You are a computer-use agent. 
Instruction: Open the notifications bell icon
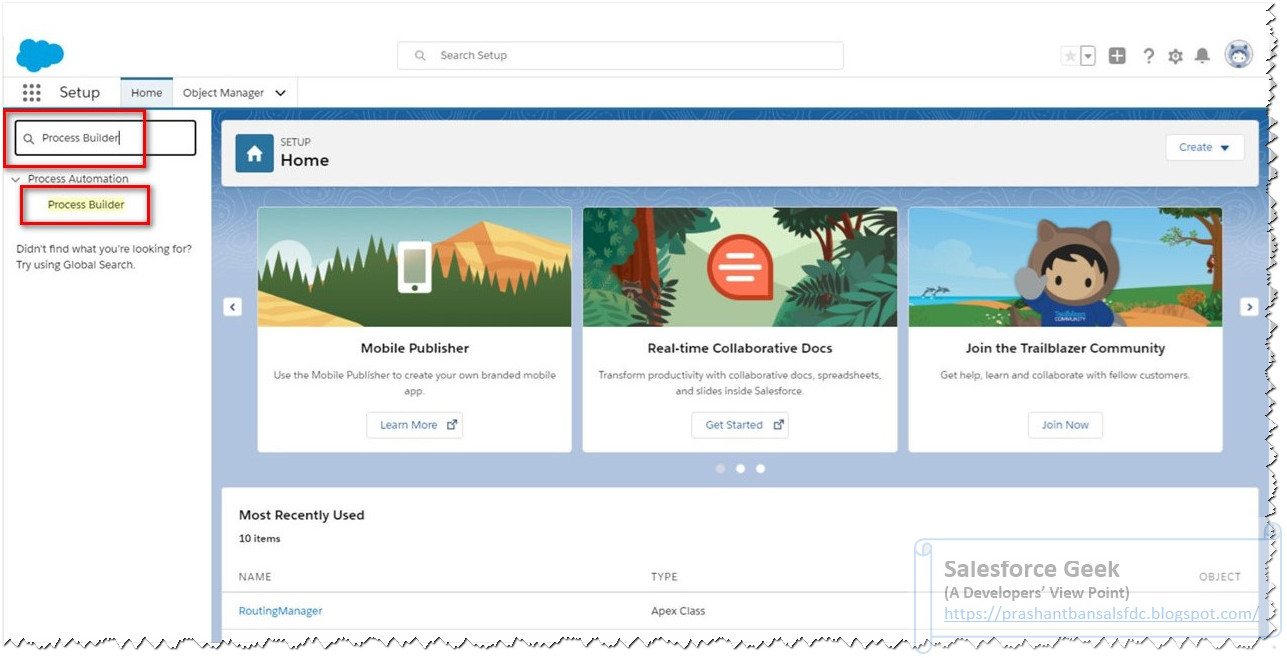[1203, 56]
